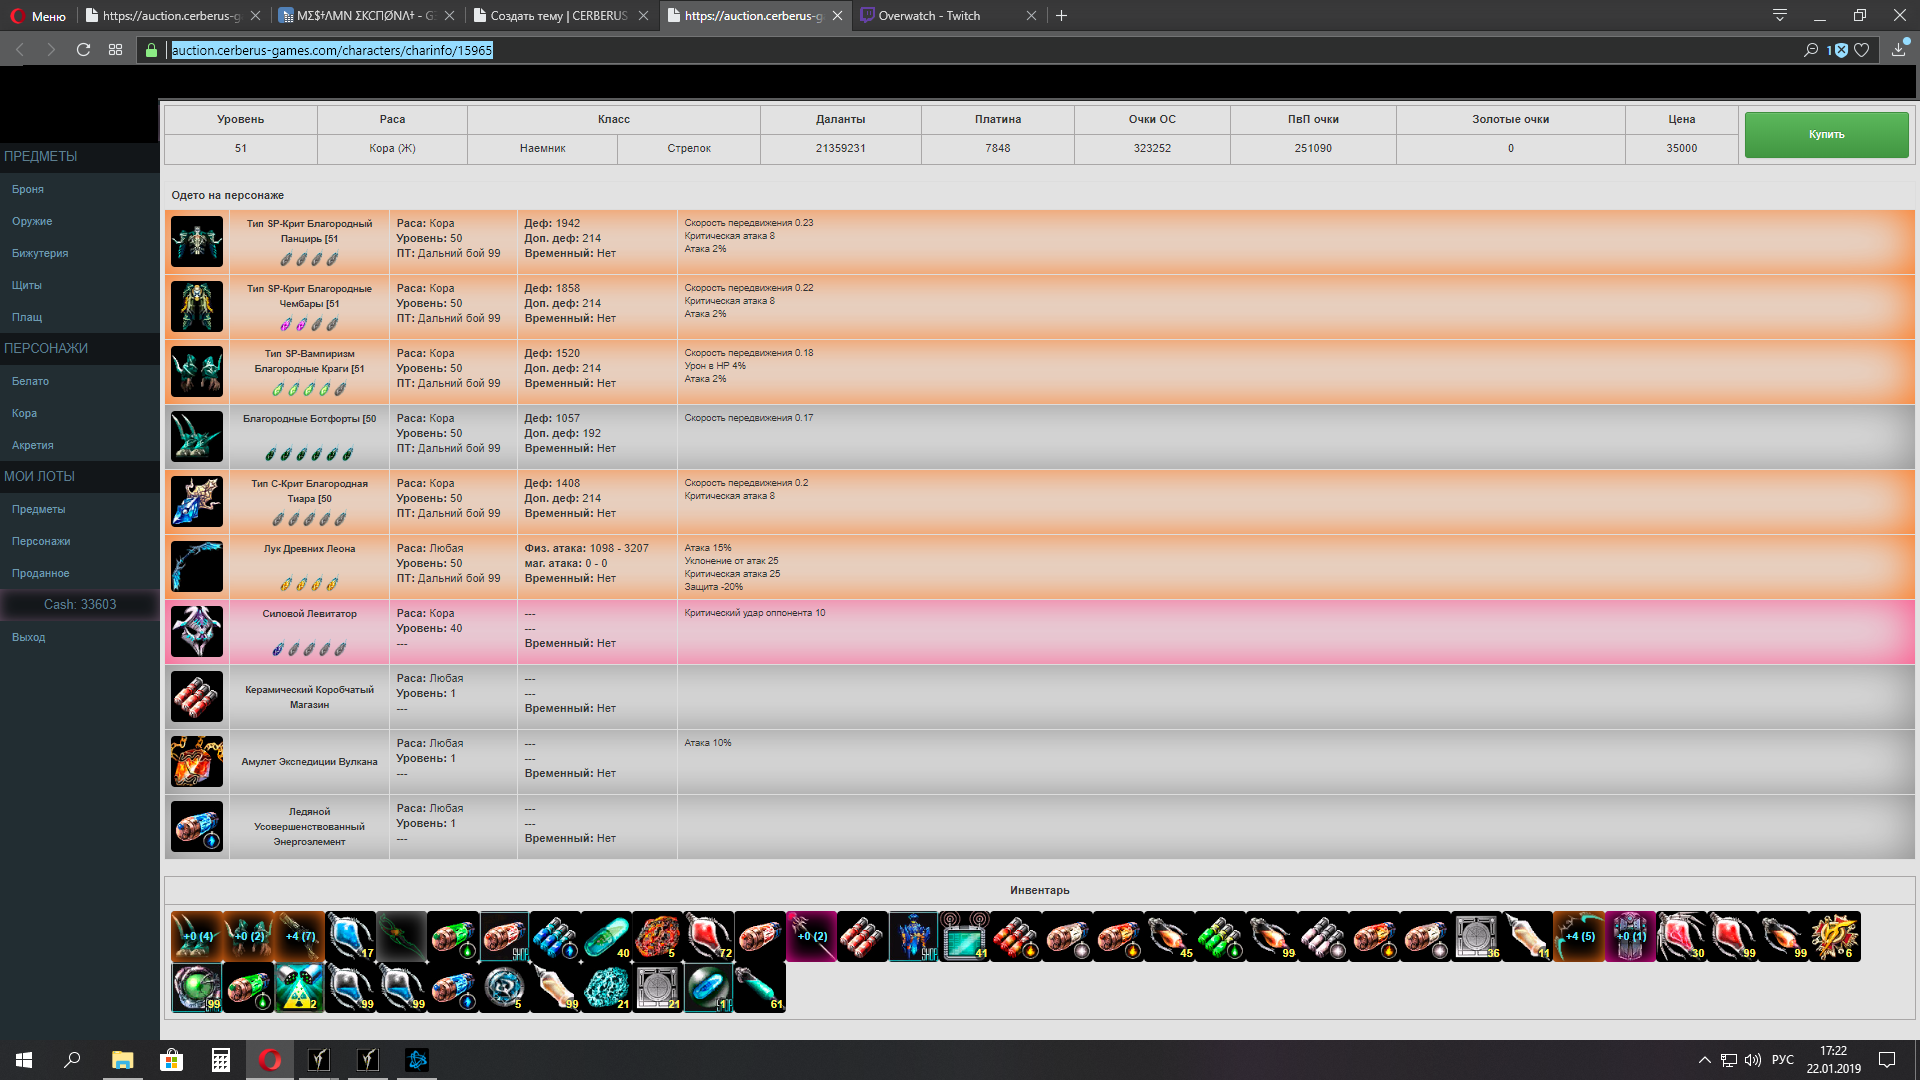
Task: Click Opera icon in taskbar
Action: [270, 1060]
